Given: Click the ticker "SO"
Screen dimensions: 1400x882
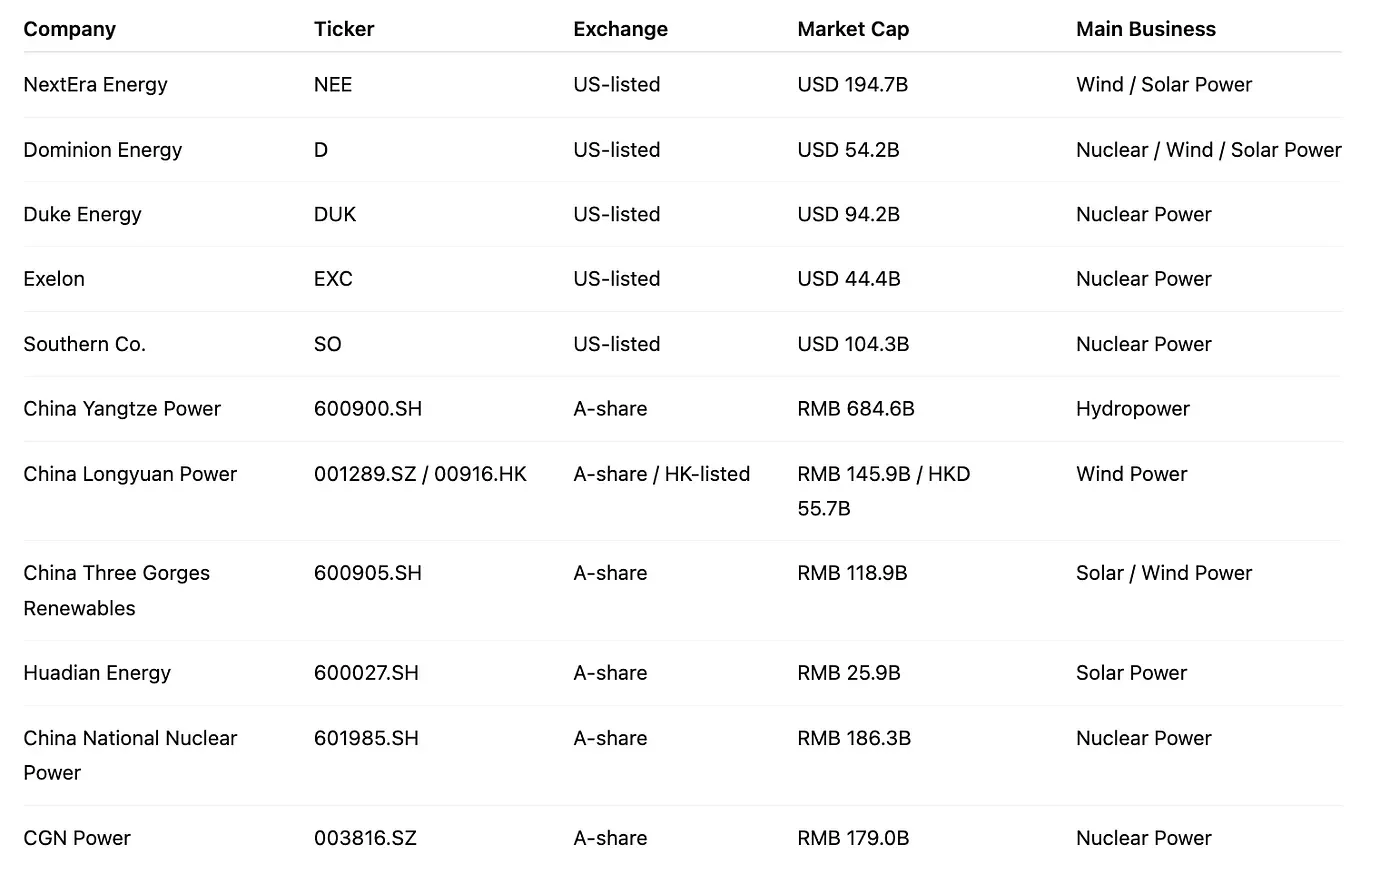Looking at the screenshot, I should click(x=328, y=344).
